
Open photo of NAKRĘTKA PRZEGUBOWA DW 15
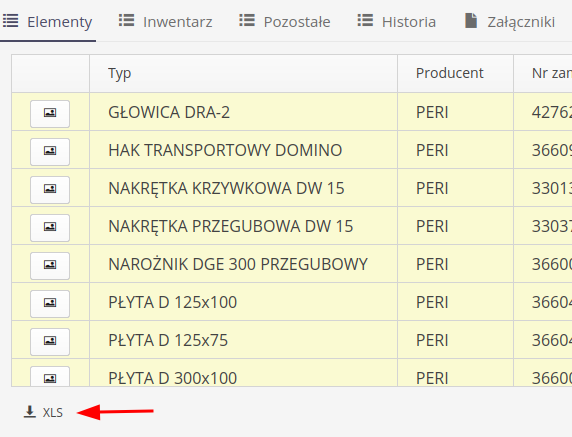point(50,228)
